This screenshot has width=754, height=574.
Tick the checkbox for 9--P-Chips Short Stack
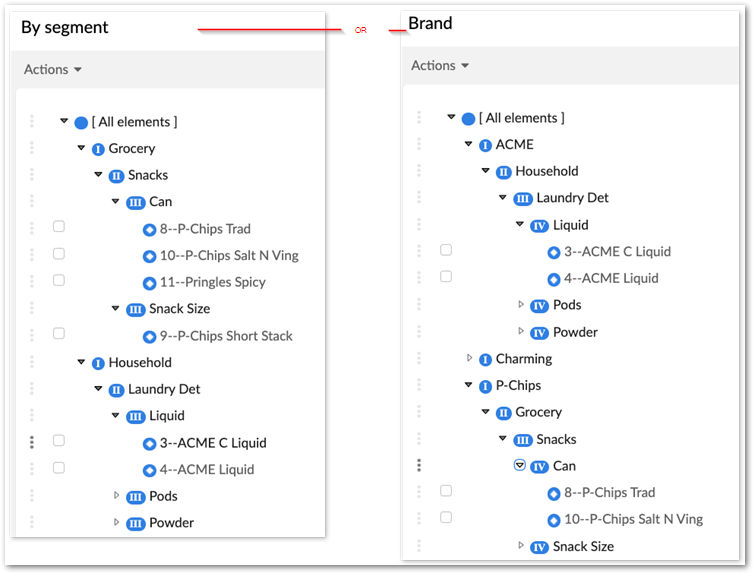pyautogui.click(x=59, y=333)
